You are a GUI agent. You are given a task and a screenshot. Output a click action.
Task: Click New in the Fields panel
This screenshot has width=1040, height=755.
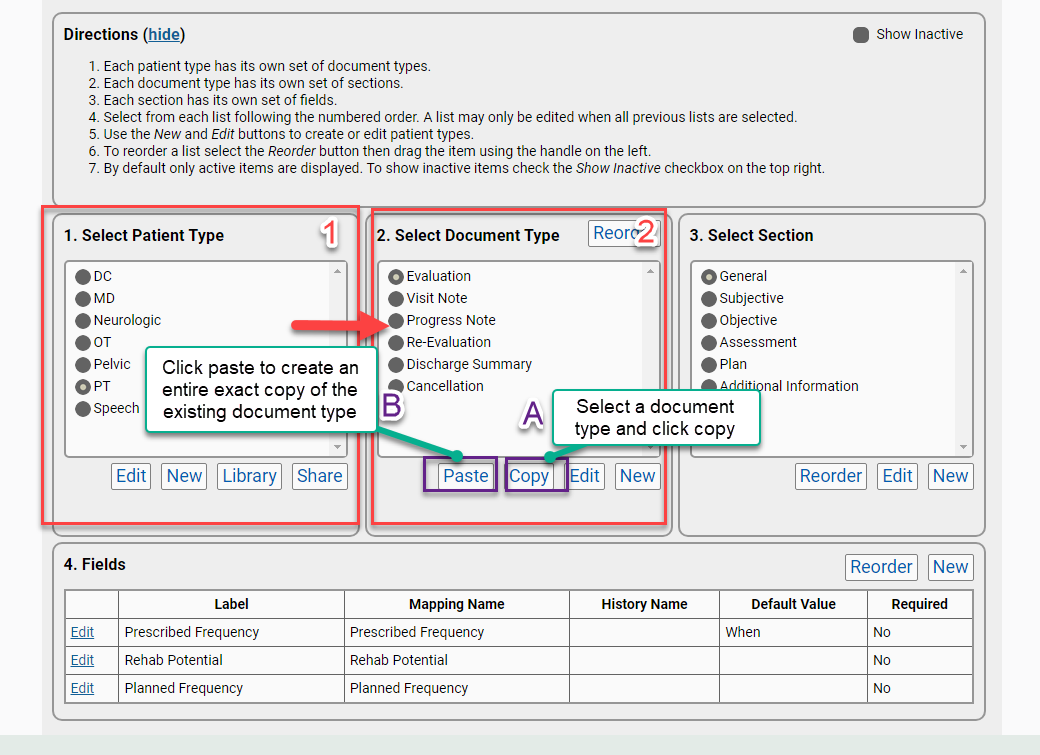[x=950, y=567]
